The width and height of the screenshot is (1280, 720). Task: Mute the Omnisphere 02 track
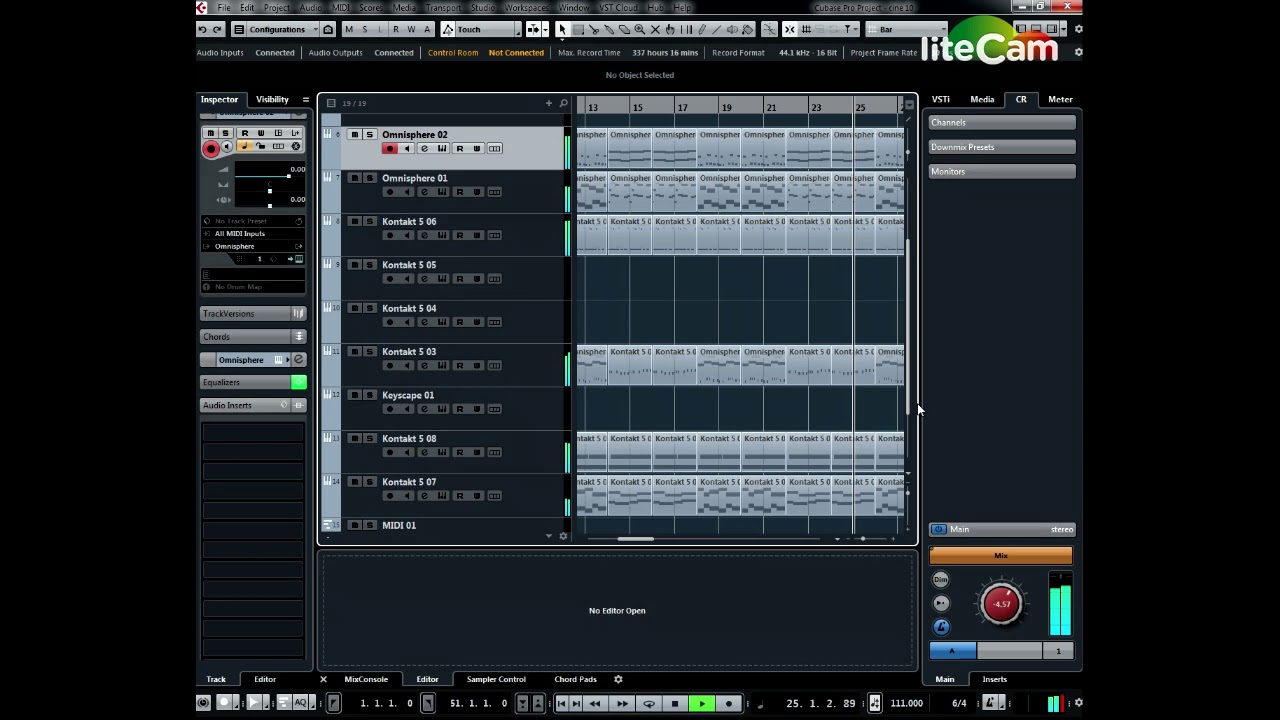pyautogui.click(x=354, y=135)
